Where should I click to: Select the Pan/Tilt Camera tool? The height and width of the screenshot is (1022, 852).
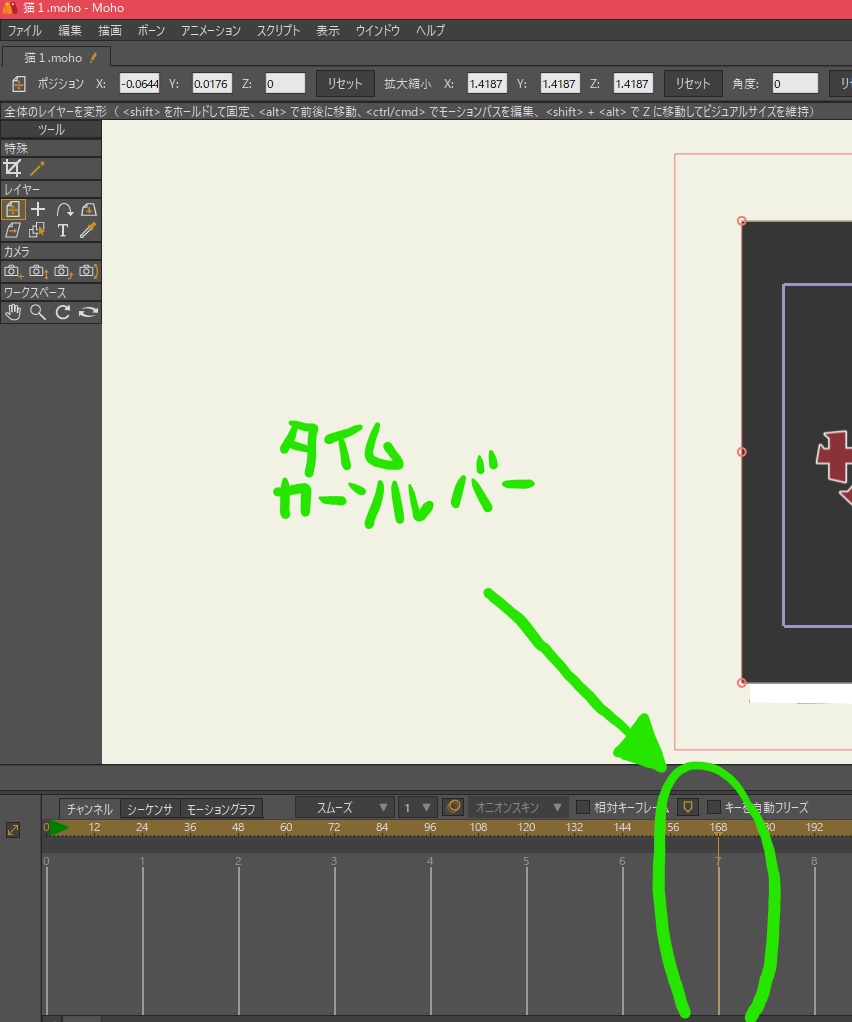pyautogui.click(x=88, y=271)
